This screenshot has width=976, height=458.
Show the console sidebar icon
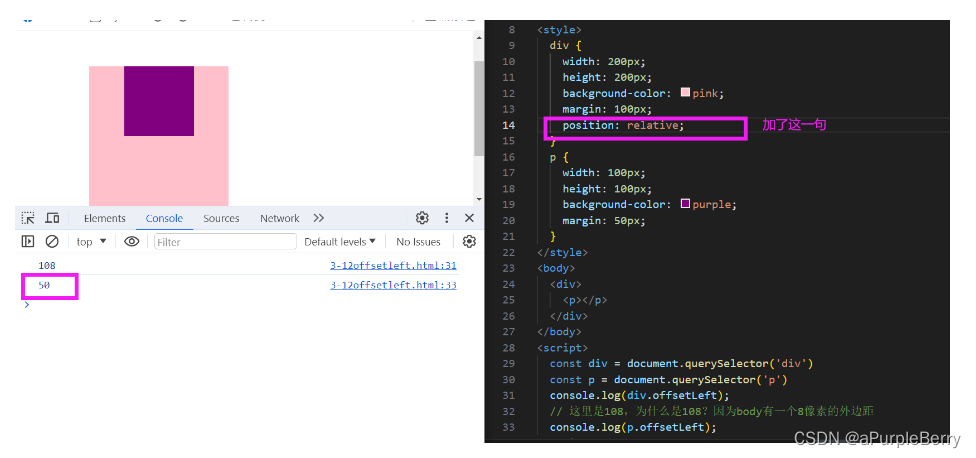pos(28,241)
